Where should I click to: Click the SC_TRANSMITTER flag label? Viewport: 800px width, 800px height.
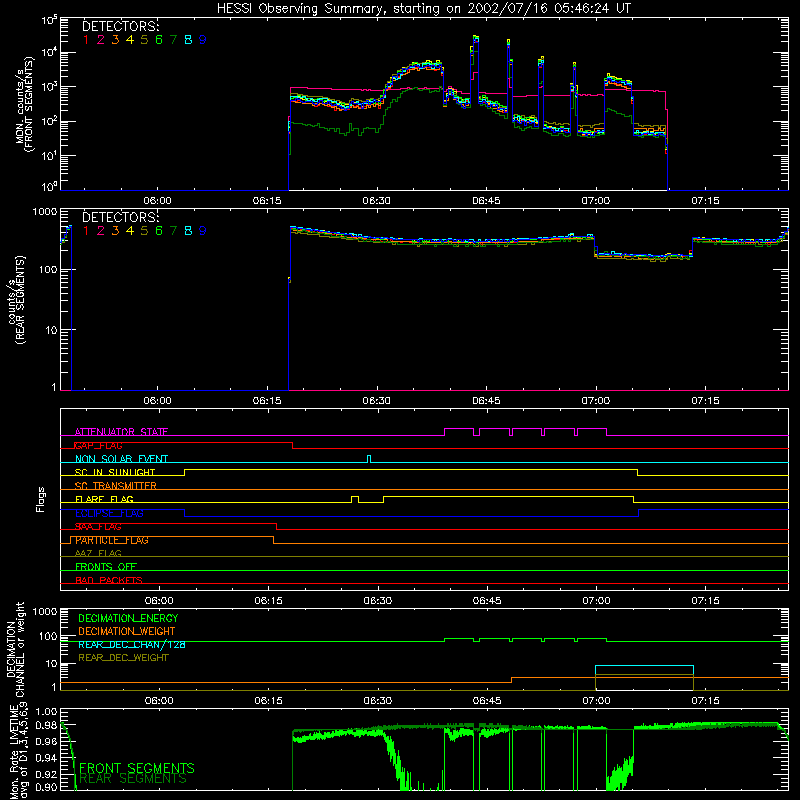116,486
